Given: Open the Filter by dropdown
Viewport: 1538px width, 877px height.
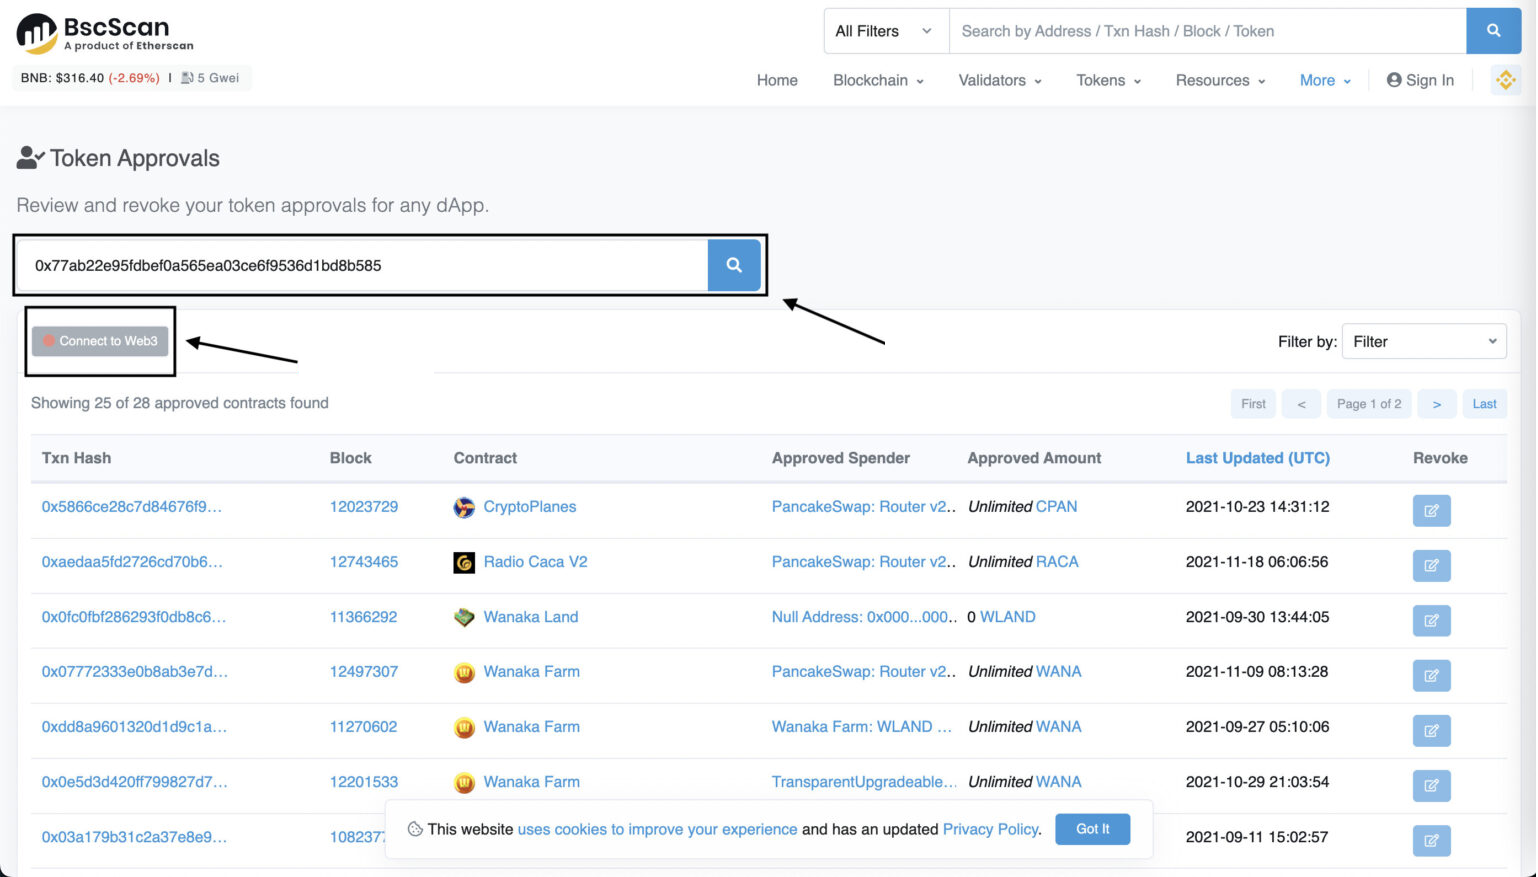Looking at the screenshot, I should (x=1423, y=341).
